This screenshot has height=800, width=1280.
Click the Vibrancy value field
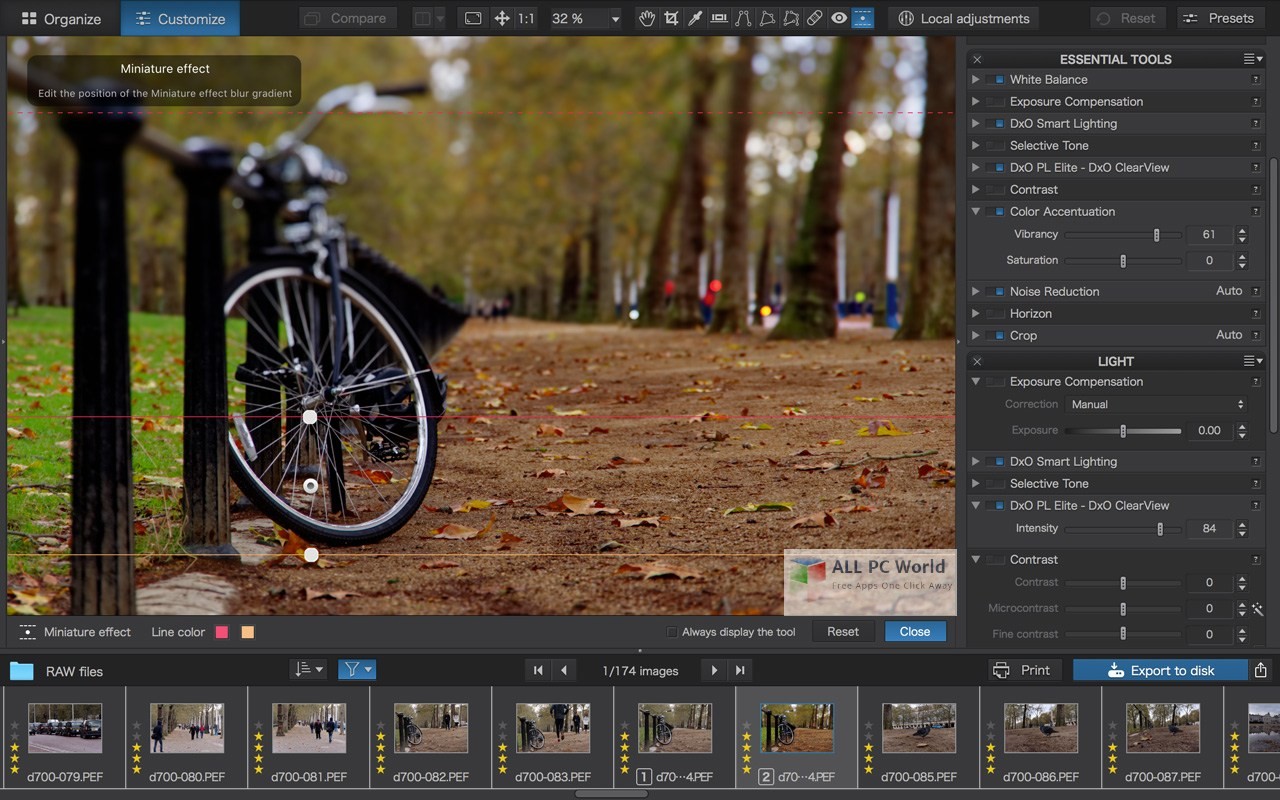tap(1210, 234)
